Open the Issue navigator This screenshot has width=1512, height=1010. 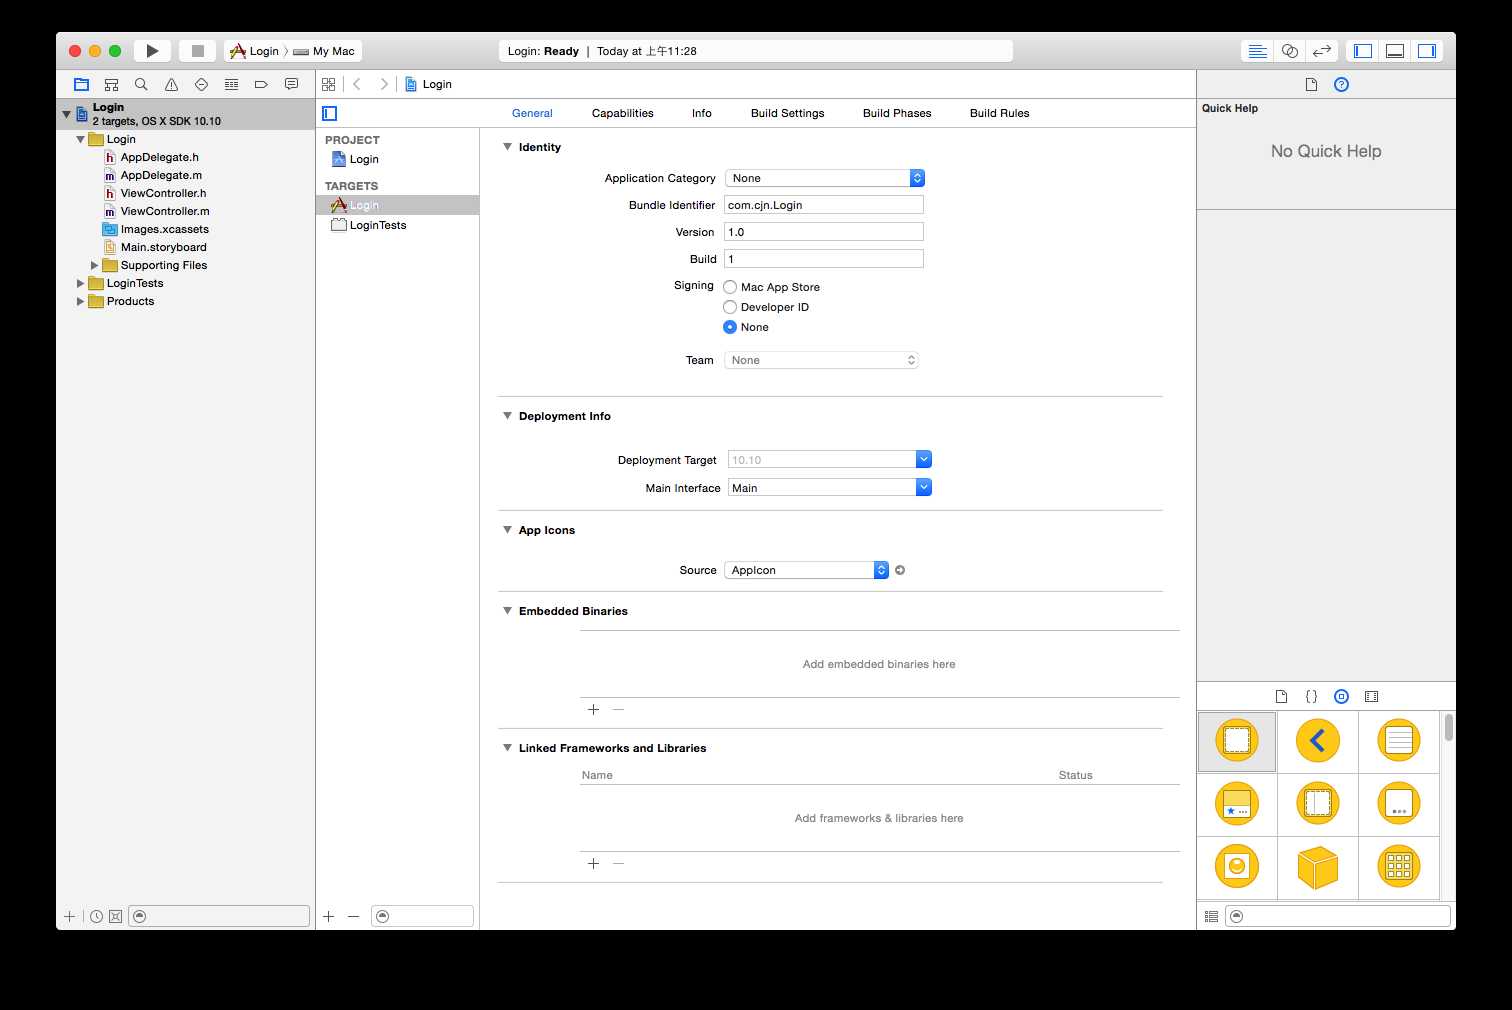pyautogui.click(x=171, y=85)
